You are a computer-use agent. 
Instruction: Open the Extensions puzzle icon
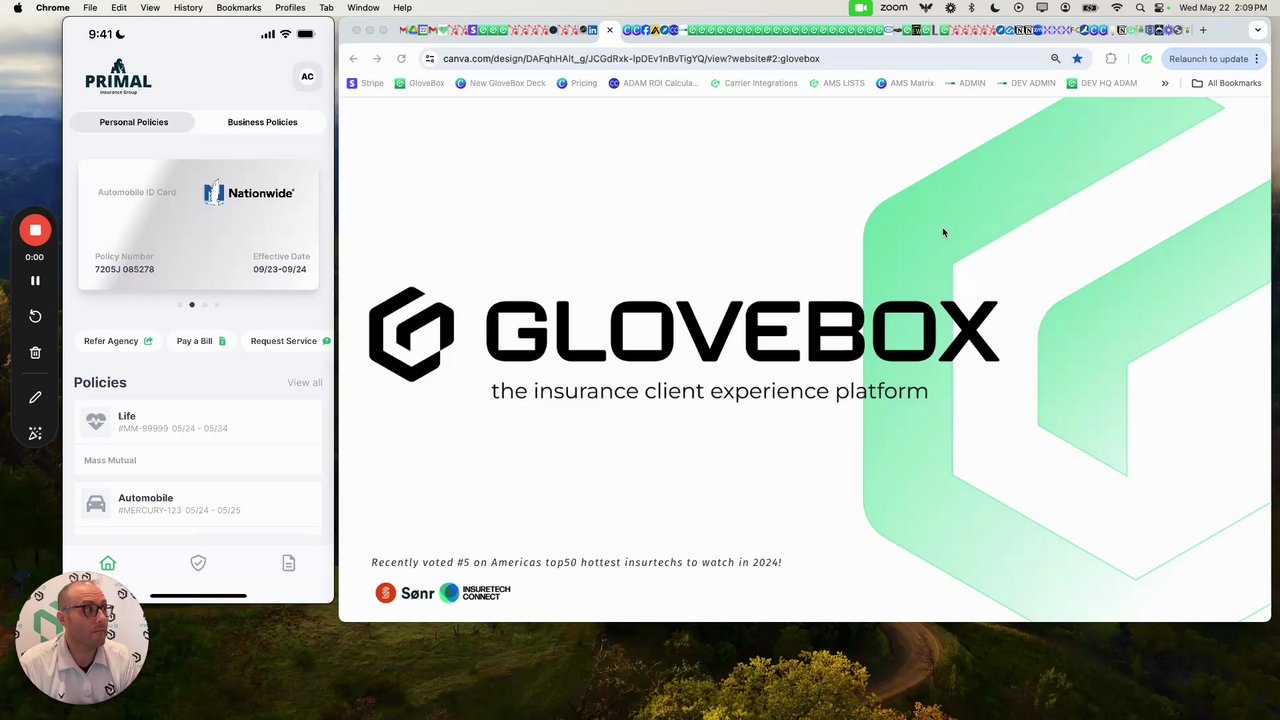point(1110,59)
